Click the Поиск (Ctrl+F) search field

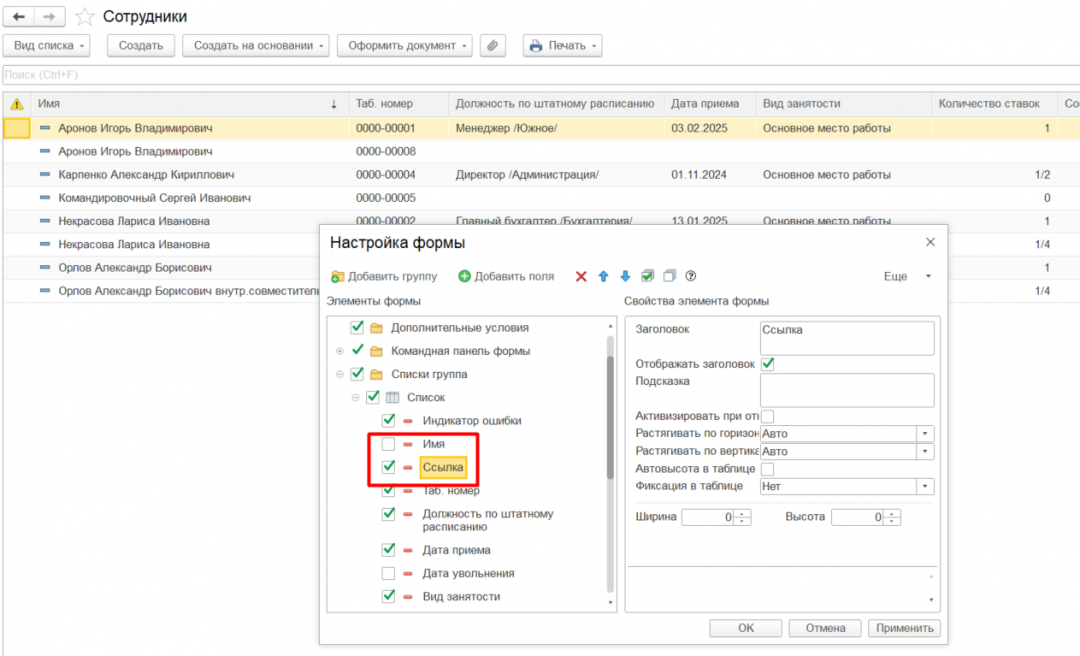(541, 74)
